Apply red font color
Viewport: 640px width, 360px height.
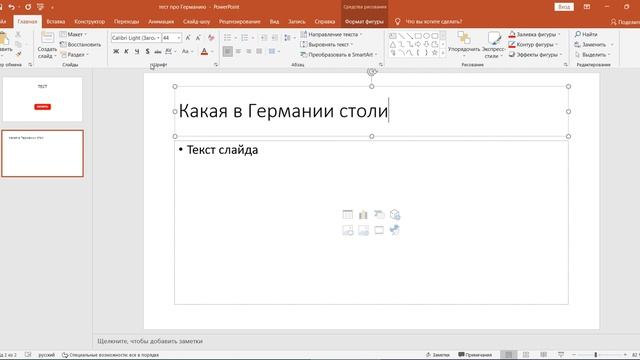(x=204, y=51)
